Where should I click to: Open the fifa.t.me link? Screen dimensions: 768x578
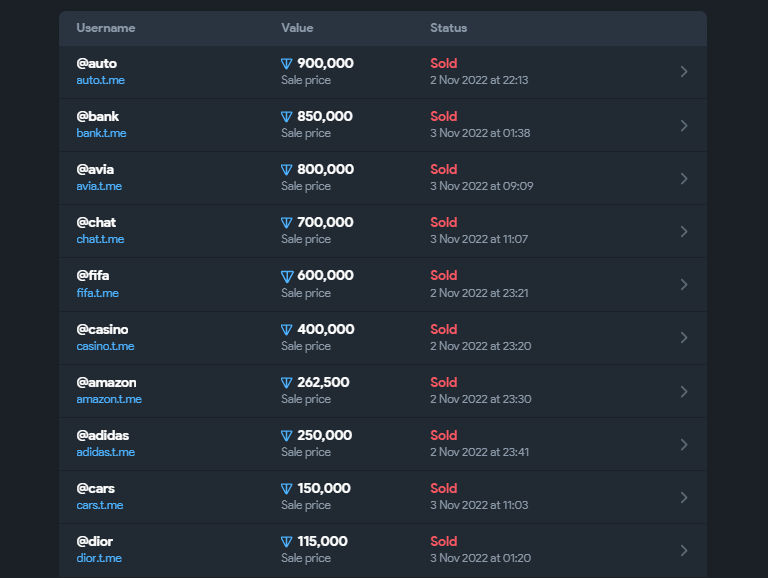pyautogui.click(x=97, y=293)
